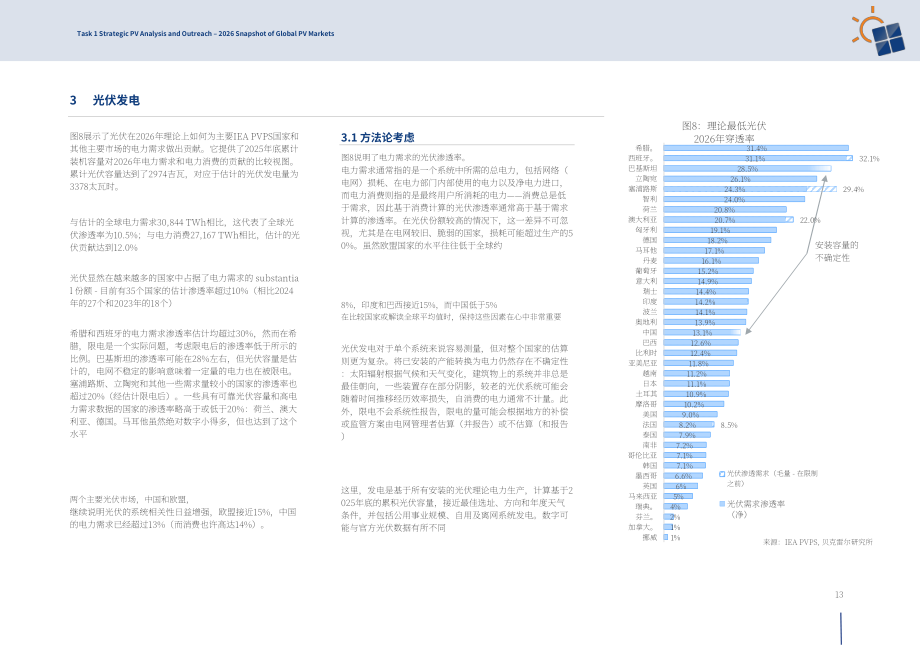This screenshot has width=920, height=651.
Task: Click the 英国 6% bar
Action: click(681, 486)
